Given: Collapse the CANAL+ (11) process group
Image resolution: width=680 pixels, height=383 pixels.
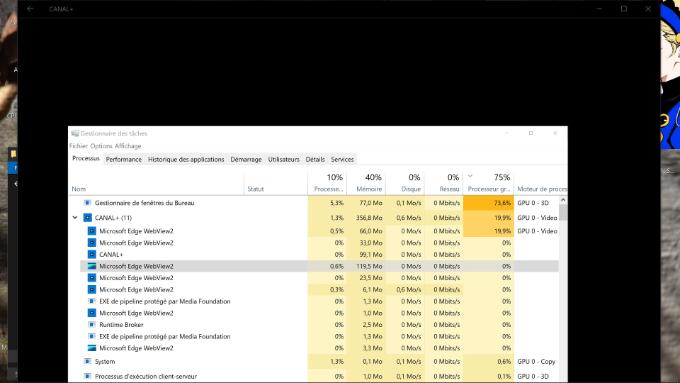Looking at the screenshot, I should (75, 218).
